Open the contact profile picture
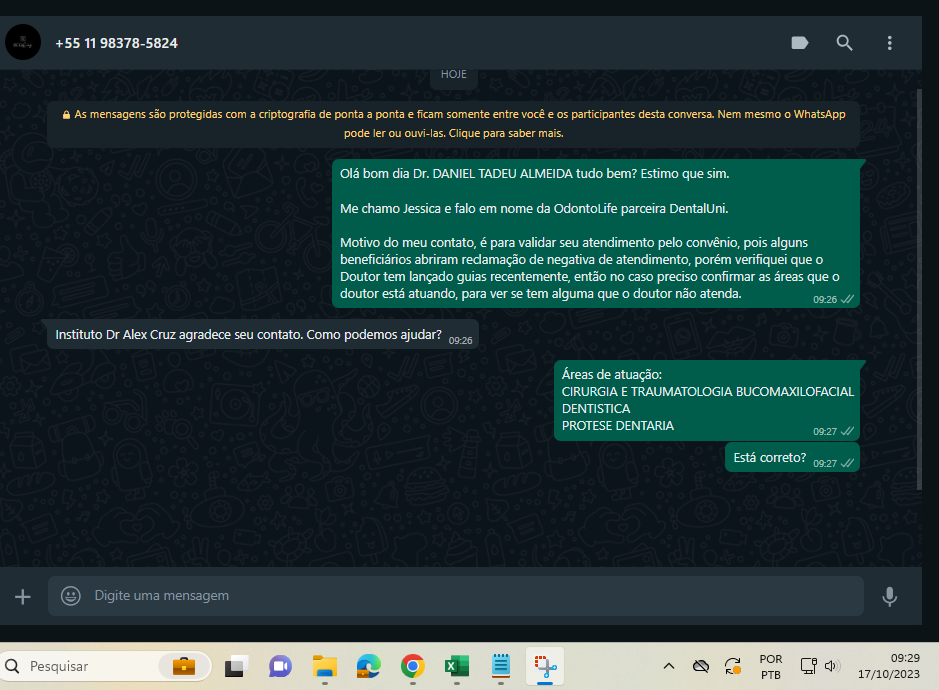Screen dimensions: 939x690 (23, 43)
